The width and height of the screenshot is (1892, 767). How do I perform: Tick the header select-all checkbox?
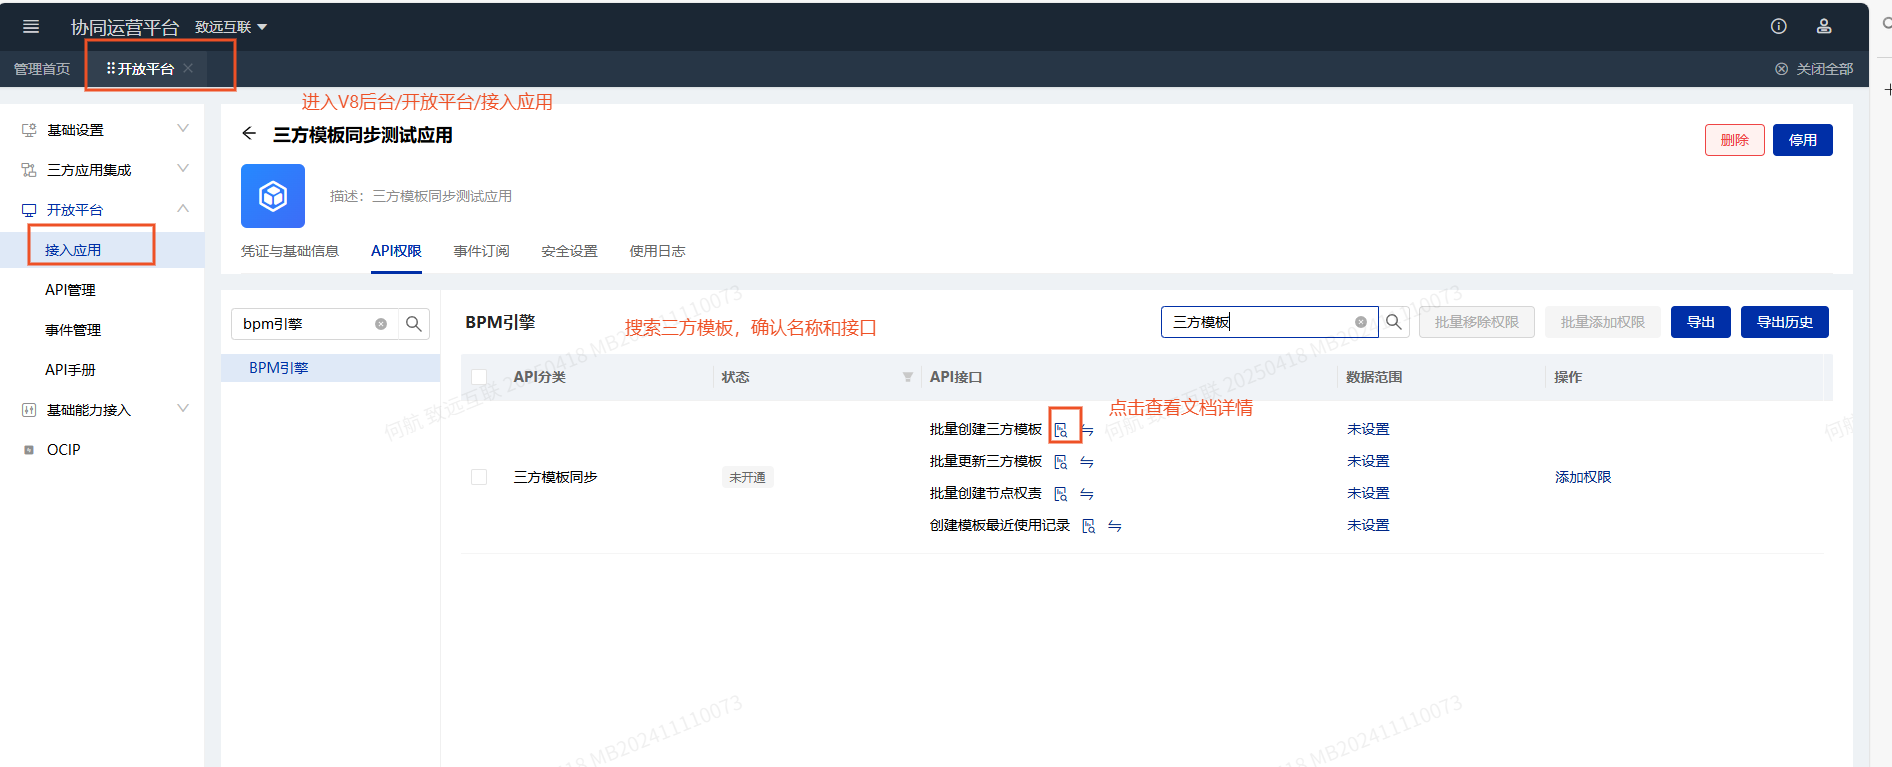click(479, 377)
